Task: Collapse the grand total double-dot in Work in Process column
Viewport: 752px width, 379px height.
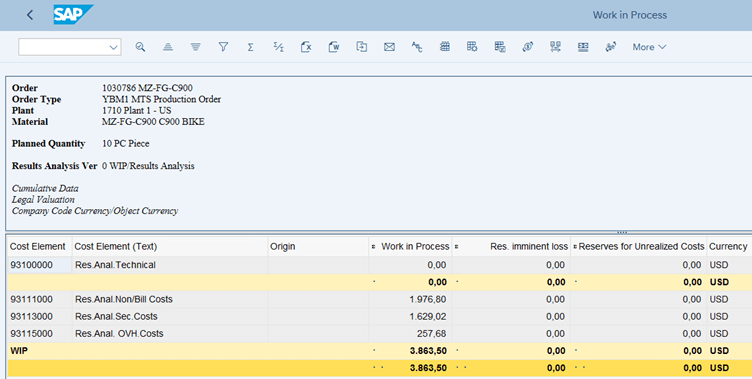Action: point(378,367)
